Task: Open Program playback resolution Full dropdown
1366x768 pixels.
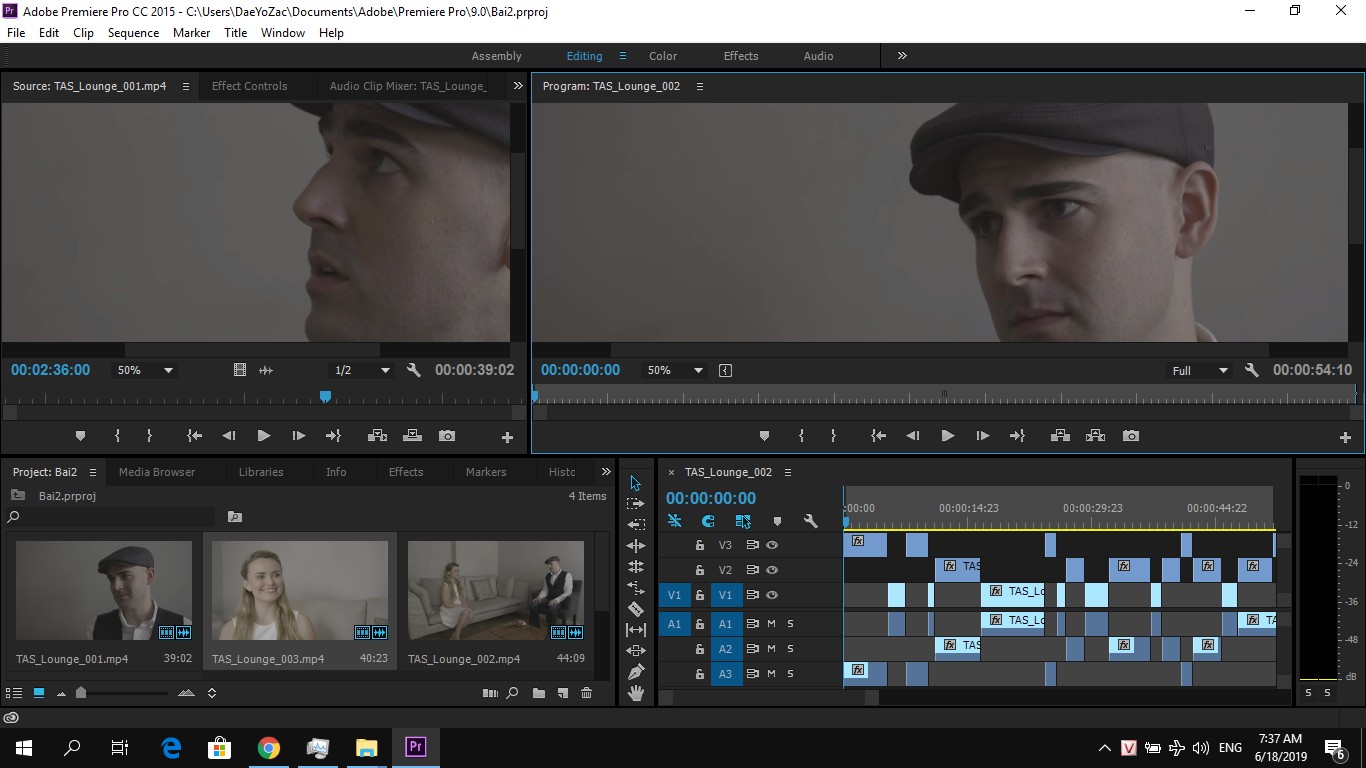Action: tap(1200, 370)
